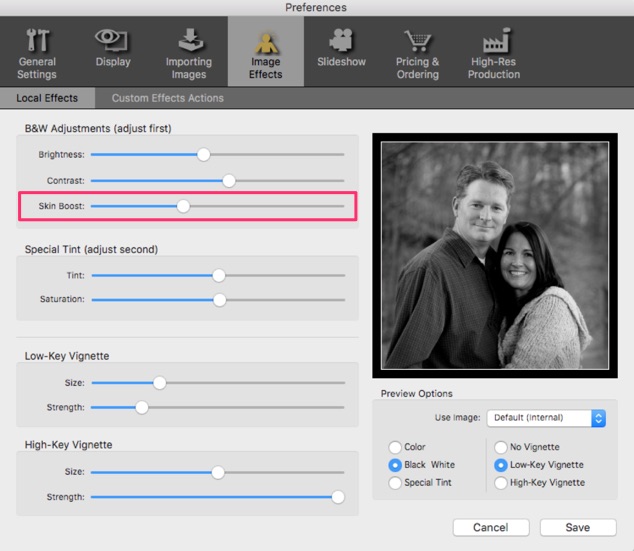Image resolution: width=634 pixels, height=551 pixels.
Task: Switch to the Custom Effects Actions tab
Action: pos(167,98)
